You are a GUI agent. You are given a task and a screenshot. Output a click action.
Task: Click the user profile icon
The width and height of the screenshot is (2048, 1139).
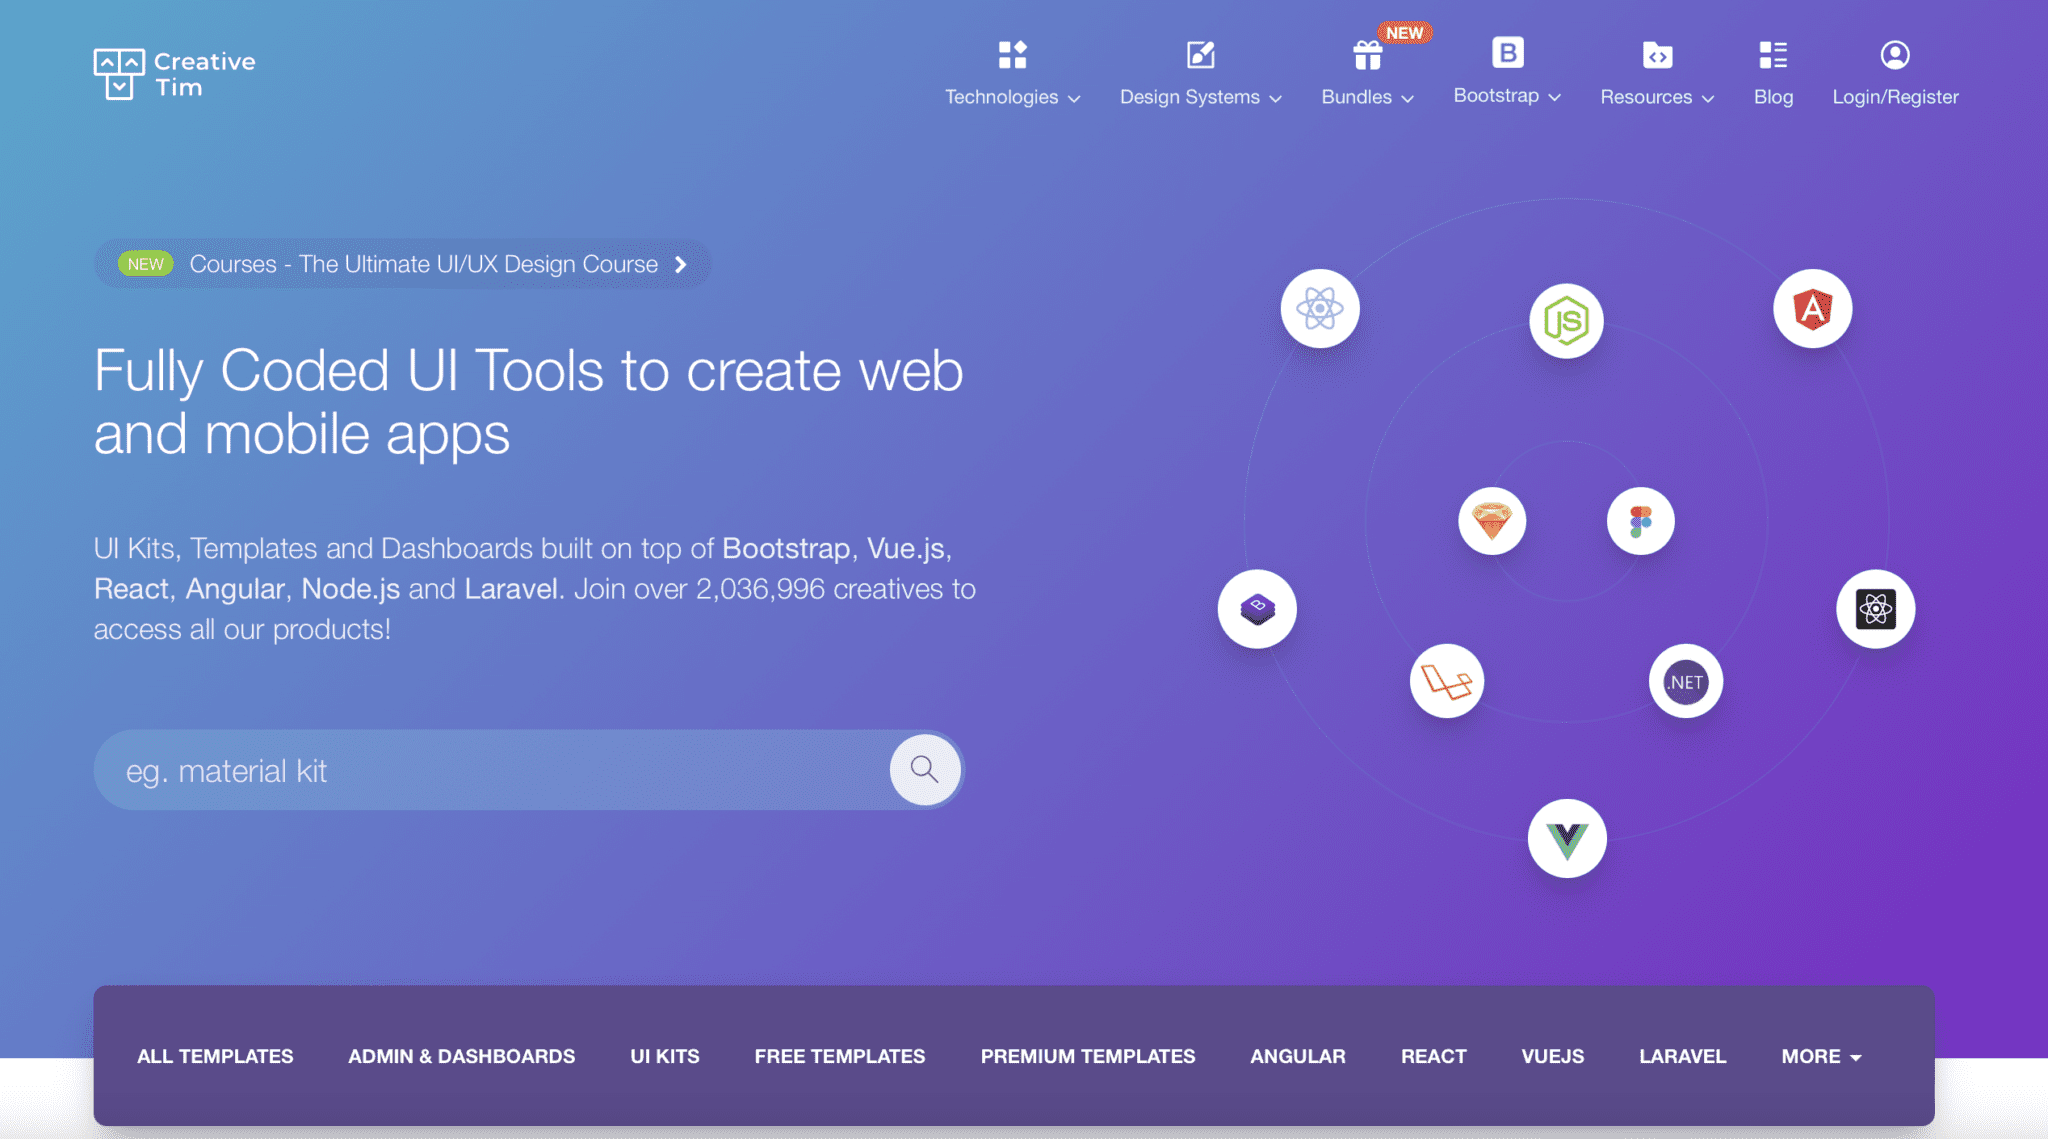click(1894, 54)
